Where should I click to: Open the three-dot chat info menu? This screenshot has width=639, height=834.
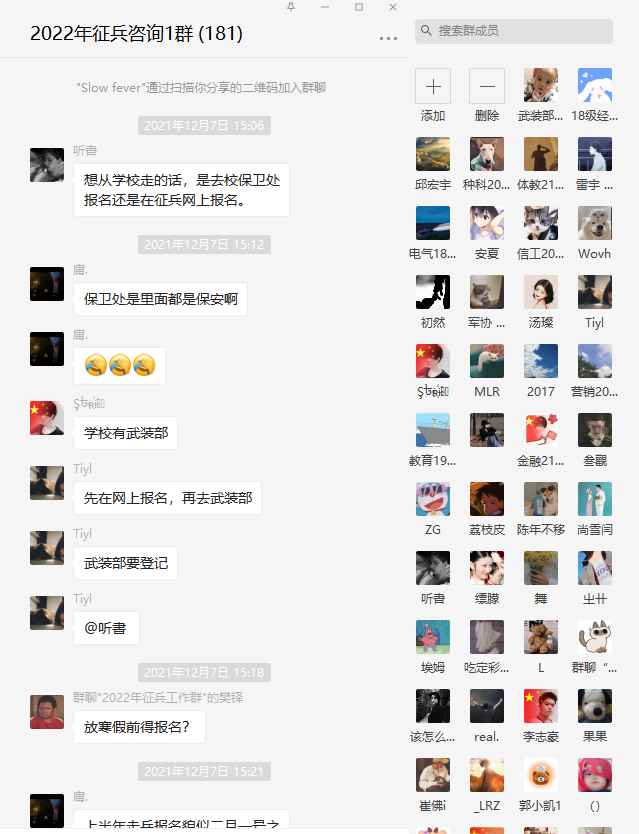388,38
